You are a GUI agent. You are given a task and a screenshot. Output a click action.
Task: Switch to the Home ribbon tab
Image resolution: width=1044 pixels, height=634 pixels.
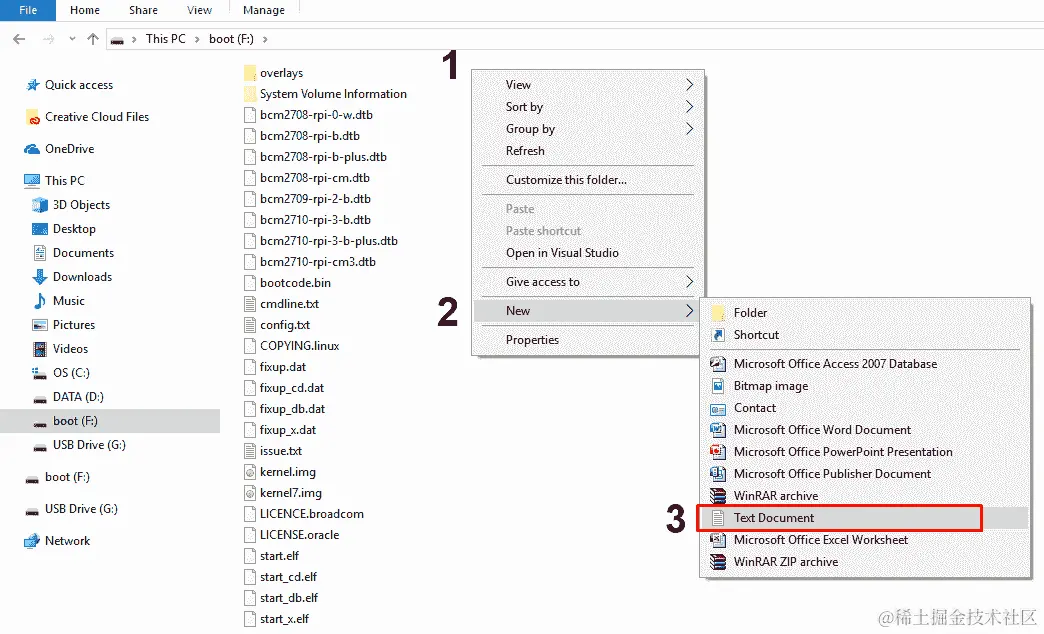[85, 10]
